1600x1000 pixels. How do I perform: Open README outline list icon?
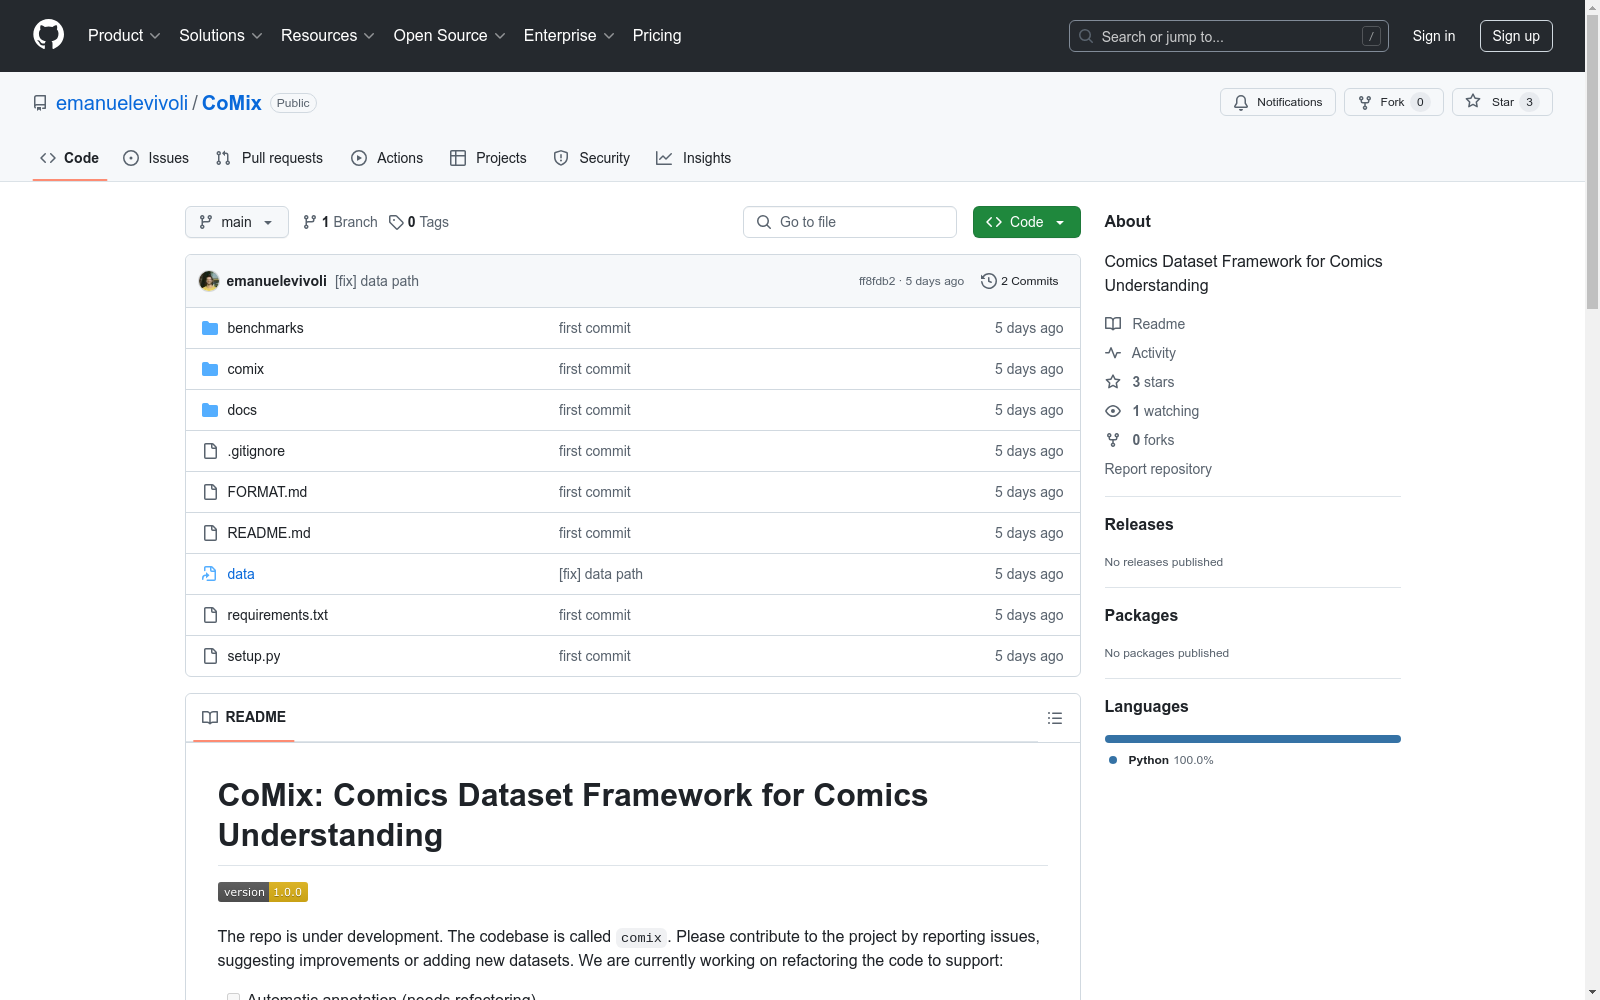(x=1054, y=718)
